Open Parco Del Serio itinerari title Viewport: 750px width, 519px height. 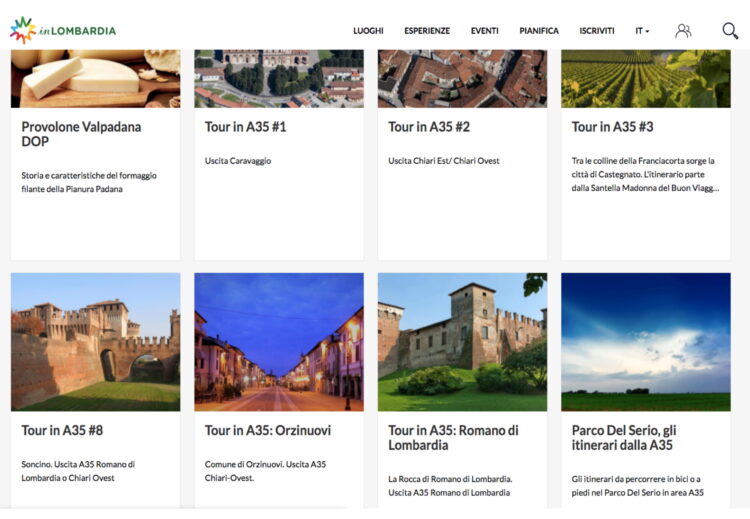(624, 438)
